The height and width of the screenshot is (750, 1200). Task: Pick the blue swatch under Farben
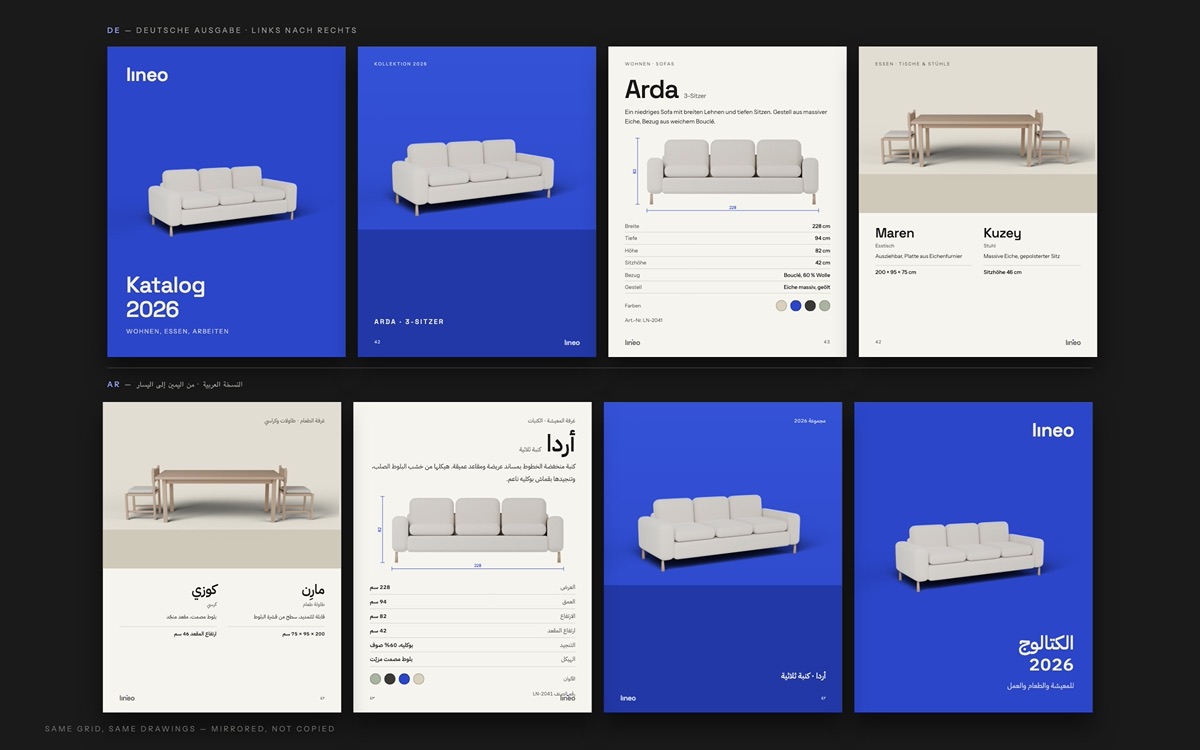click(x=796, y=306)
